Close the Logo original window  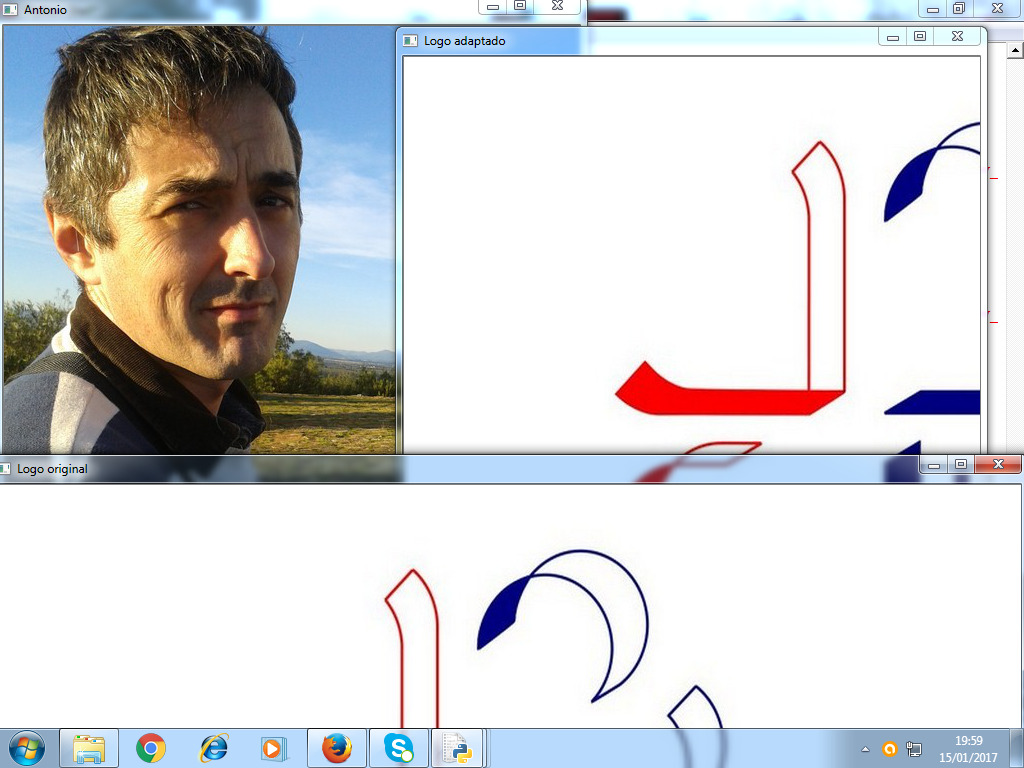click(998, 464)
